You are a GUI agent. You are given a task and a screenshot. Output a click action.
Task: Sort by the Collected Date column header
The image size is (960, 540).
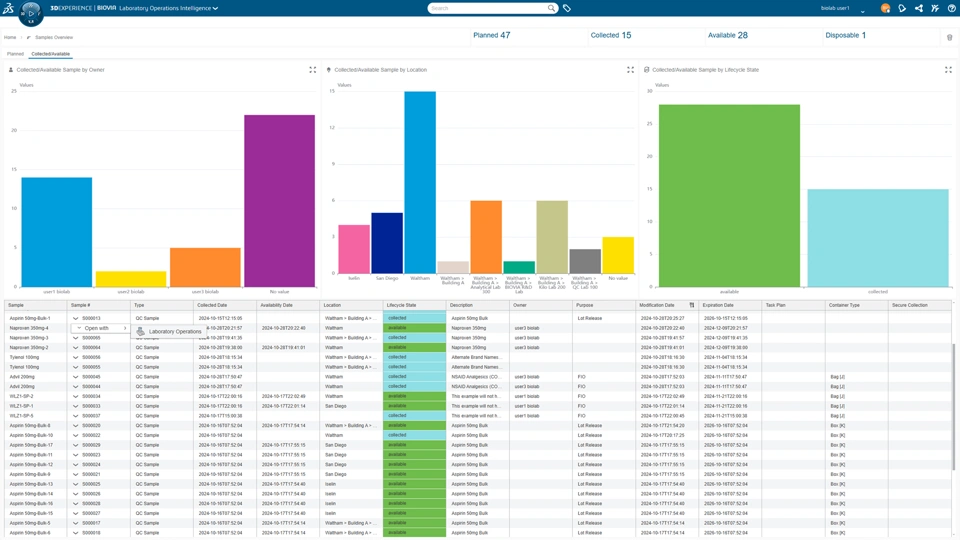[212, 305]
